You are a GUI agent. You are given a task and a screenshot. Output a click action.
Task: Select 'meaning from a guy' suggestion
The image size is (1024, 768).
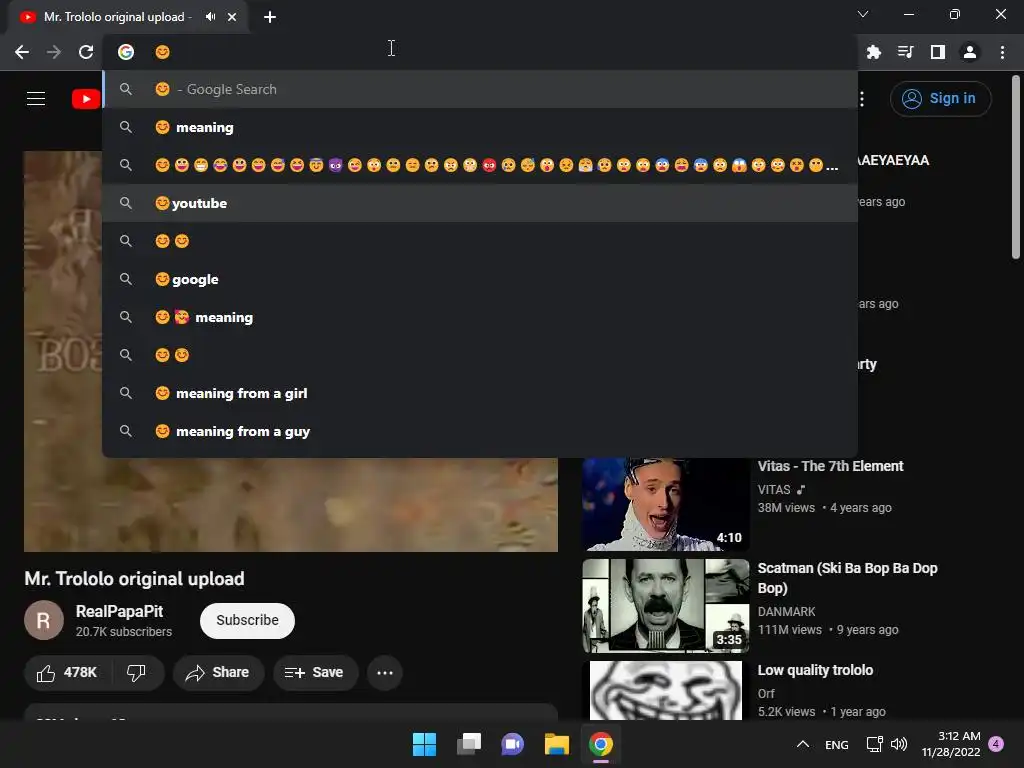tap(480, 431)
